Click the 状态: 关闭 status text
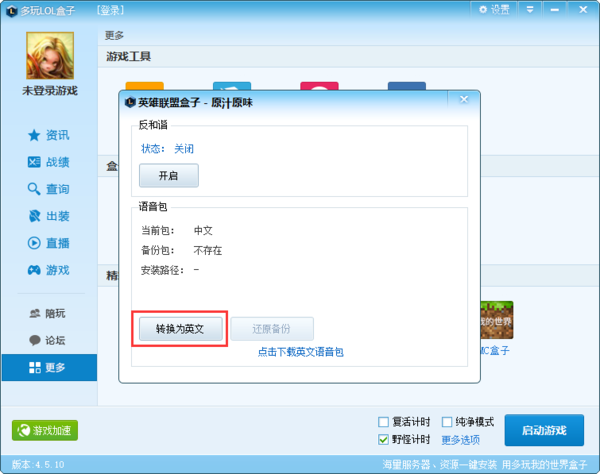Screen dimensions: 600x474 (x=168, y=148)
